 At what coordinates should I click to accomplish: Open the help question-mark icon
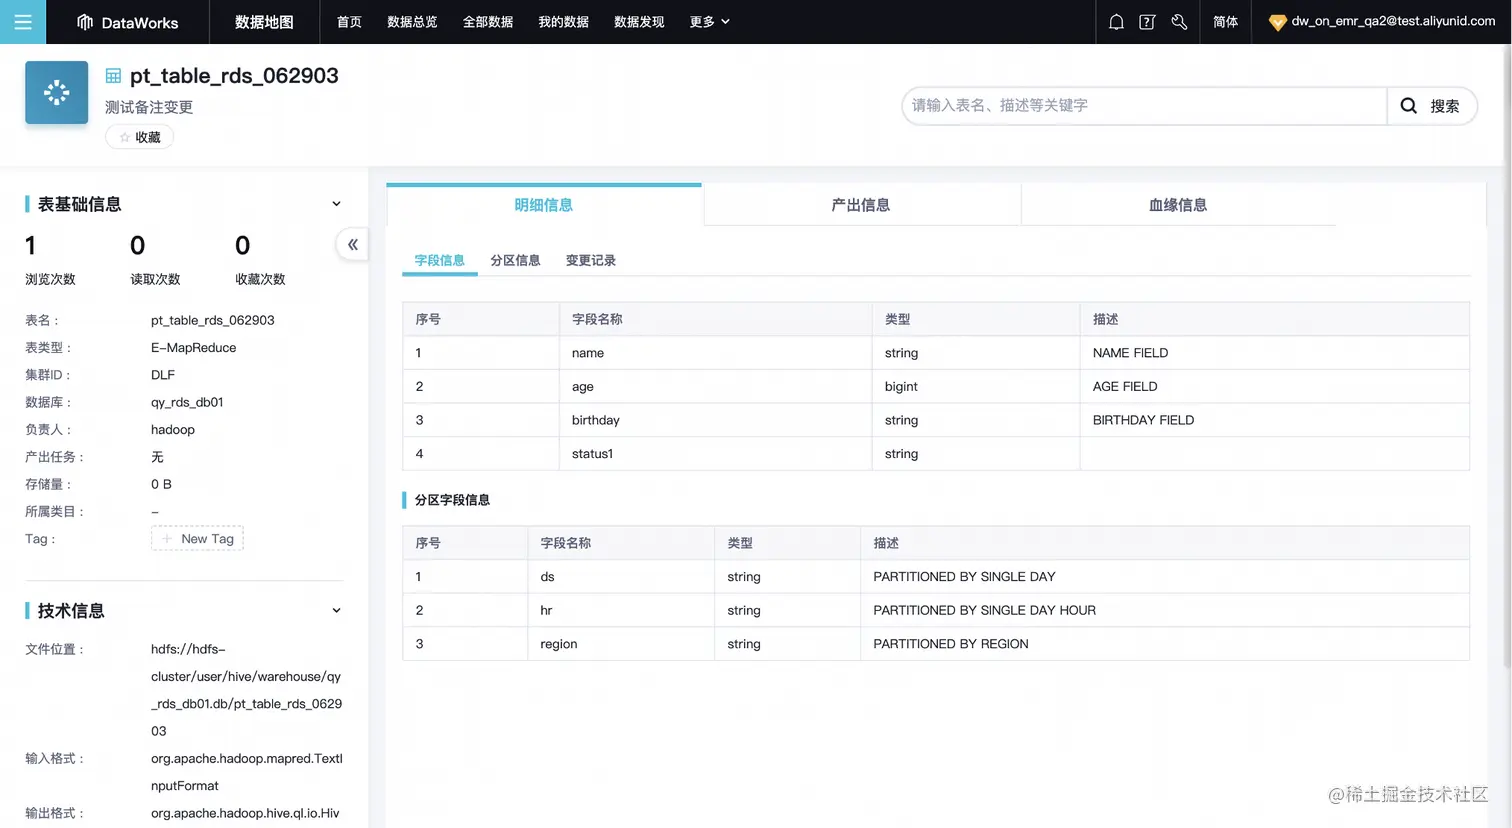[1147, 22]
